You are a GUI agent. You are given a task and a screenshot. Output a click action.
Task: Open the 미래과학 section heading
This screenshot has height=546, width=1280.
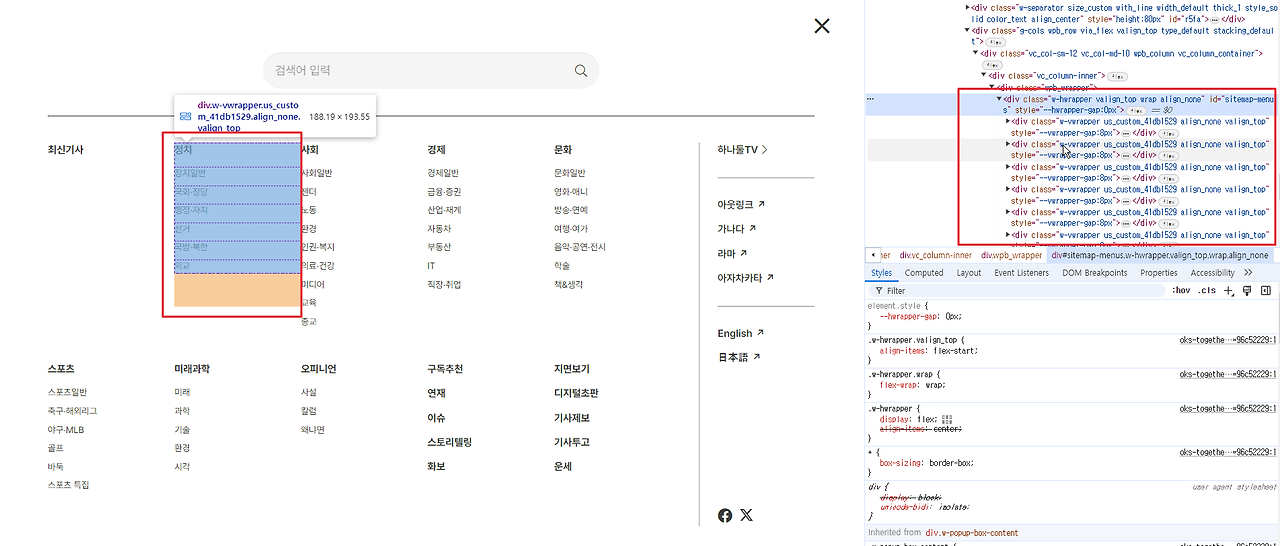tap(192, 369)
